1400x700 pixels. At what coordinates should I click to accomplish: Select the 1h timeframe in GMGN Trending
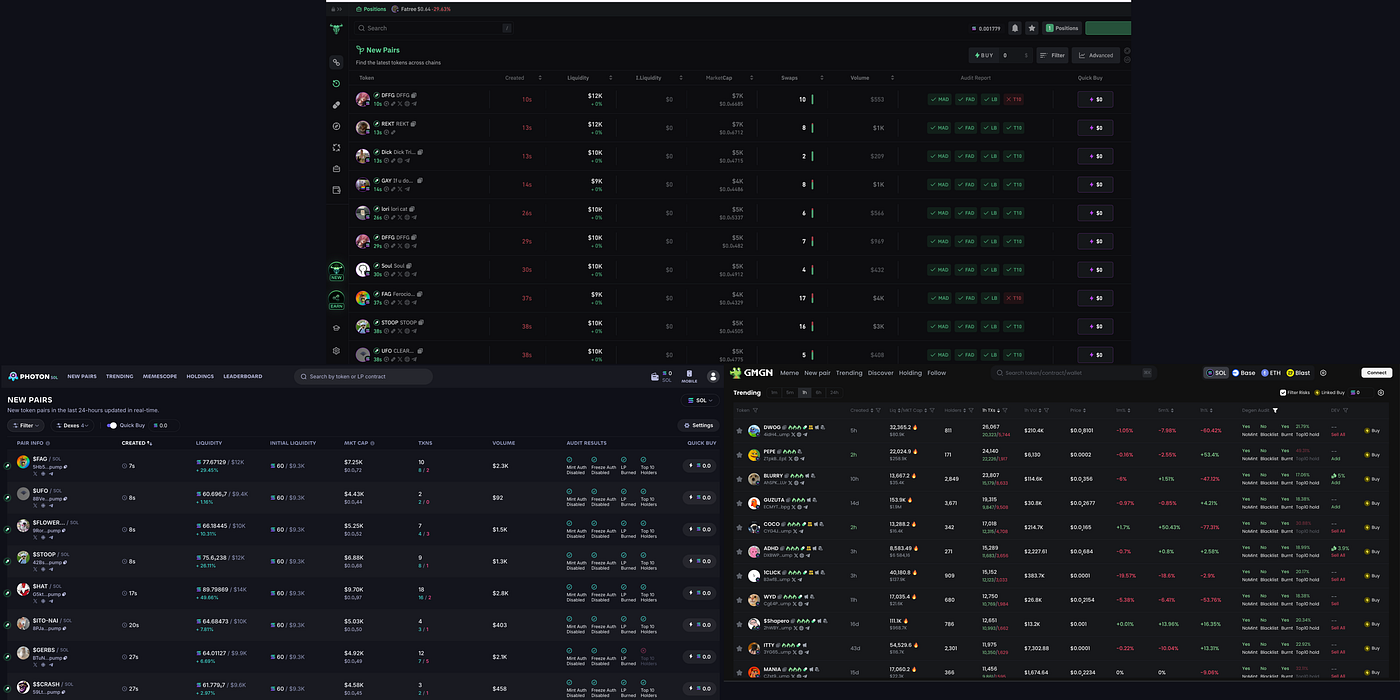pyautogui.click(x=805, y=393)
